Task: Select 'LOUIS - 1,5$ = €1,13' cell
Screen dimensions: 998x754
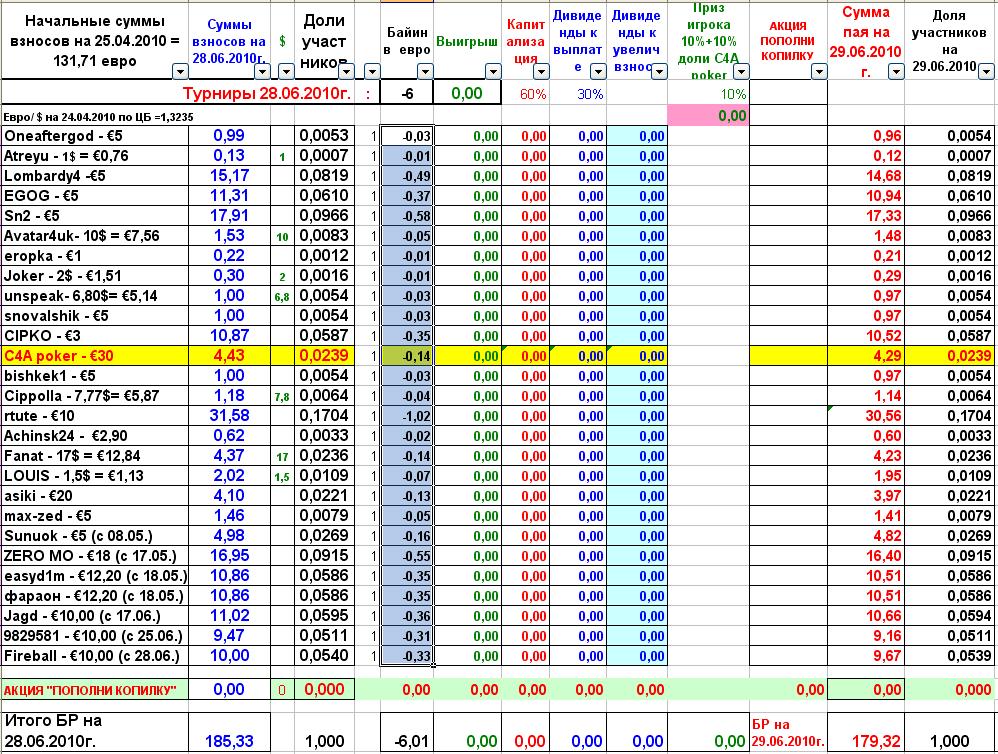Action: [x=95, y=475]
